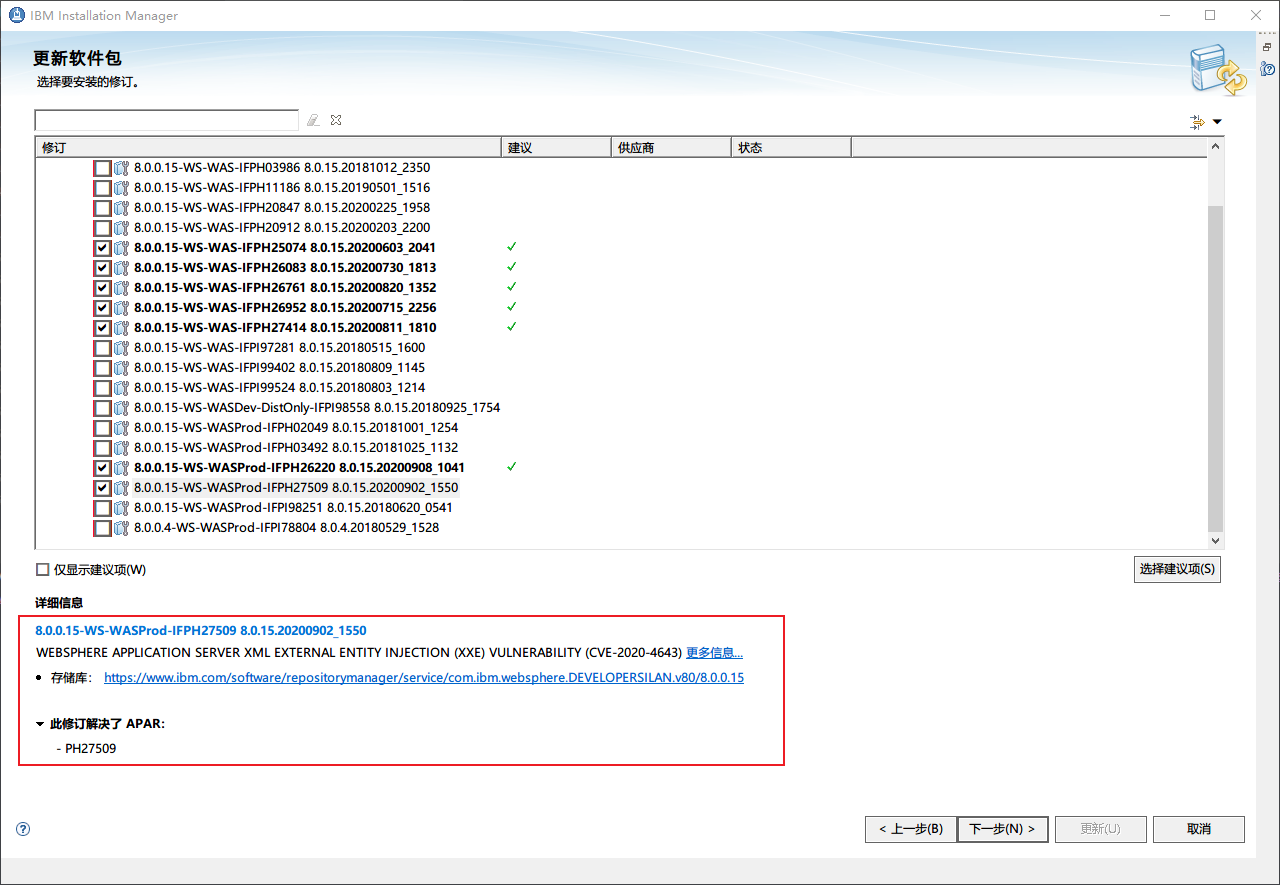Click the scroll-down arrow of the fix list
The height and width of the screenshot is (885, 1280).
(x=1216, y=540)
